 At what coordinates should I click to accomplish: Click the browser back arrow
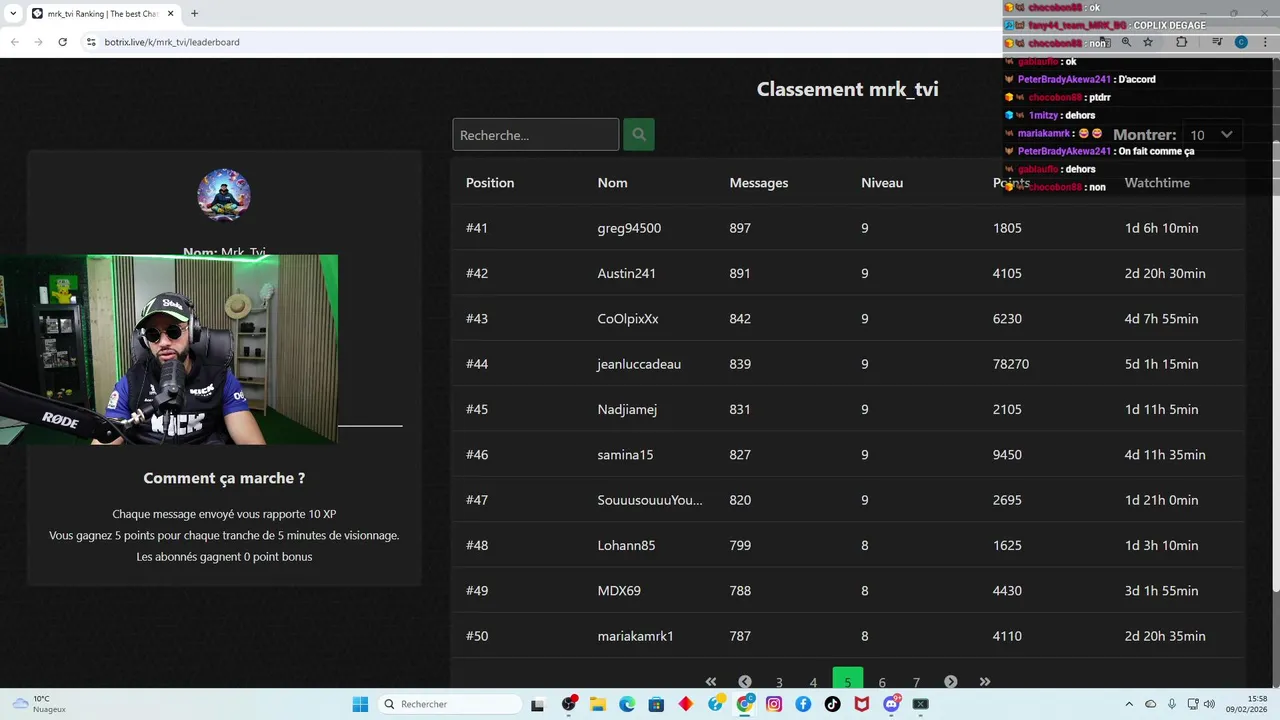14,42
